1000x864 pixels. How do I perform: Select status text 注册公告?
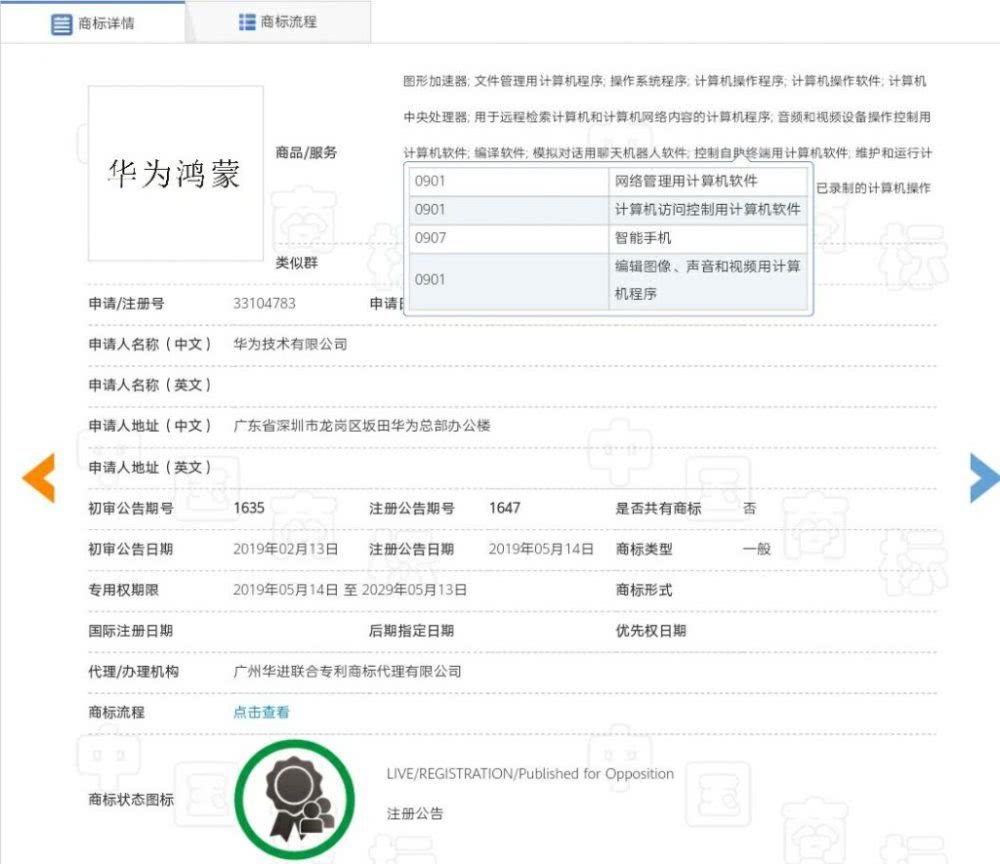(x=415, y=814)
